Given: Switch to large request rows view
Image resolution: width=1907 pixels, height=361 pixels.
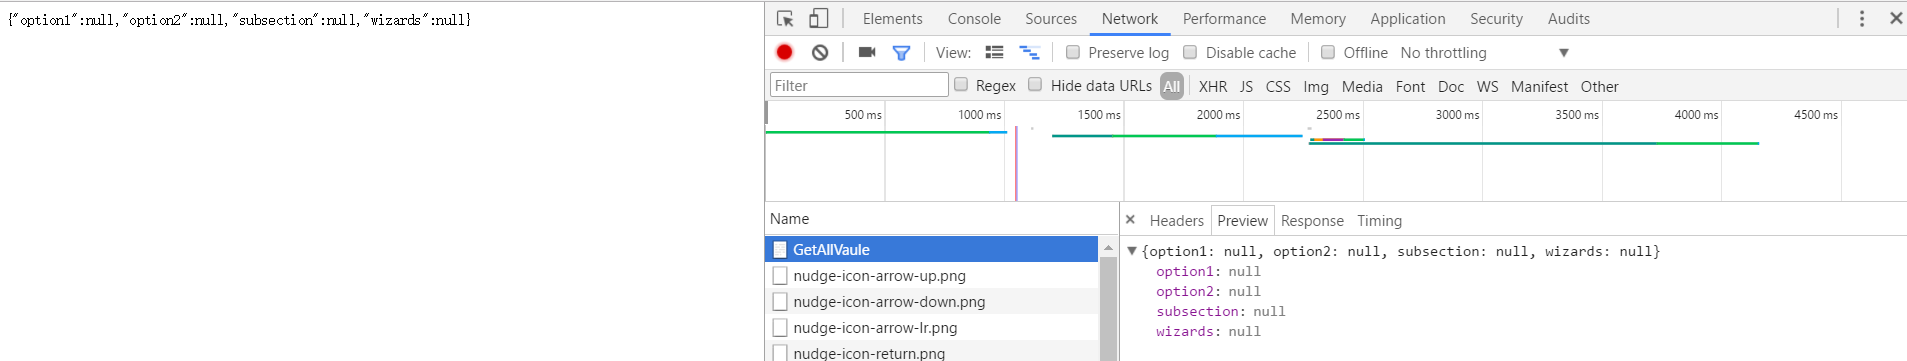Looking at the screenshot, I should click(x=994, y=52).
